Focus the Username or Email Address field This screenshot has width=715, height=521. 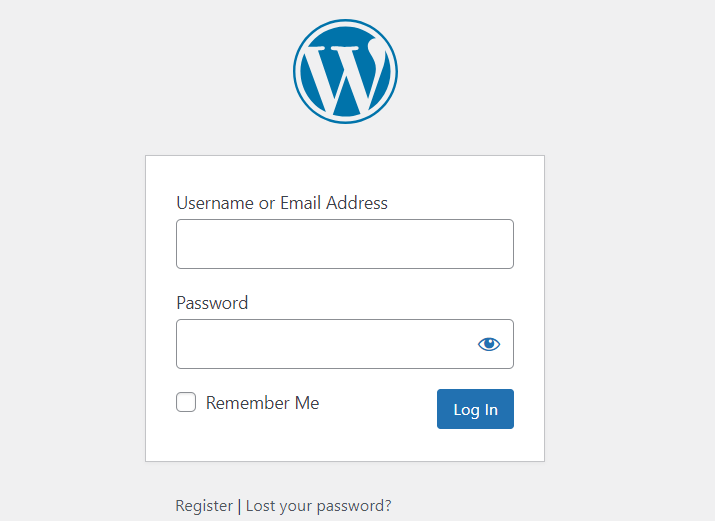(x=344, y=244)
